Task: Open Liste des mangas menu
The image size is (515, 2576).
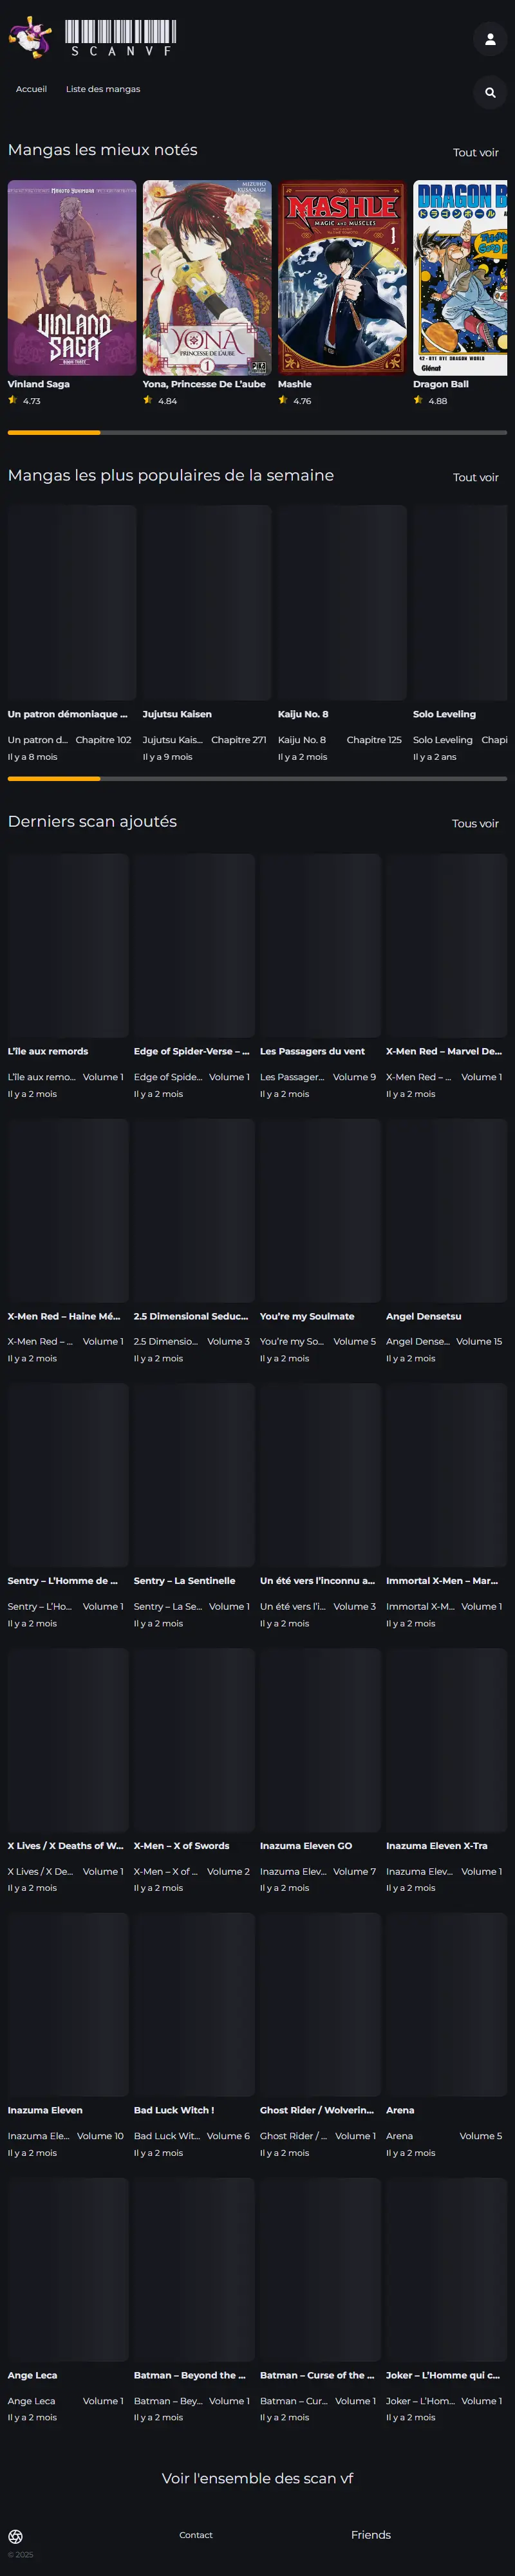Action: (103, 89)
